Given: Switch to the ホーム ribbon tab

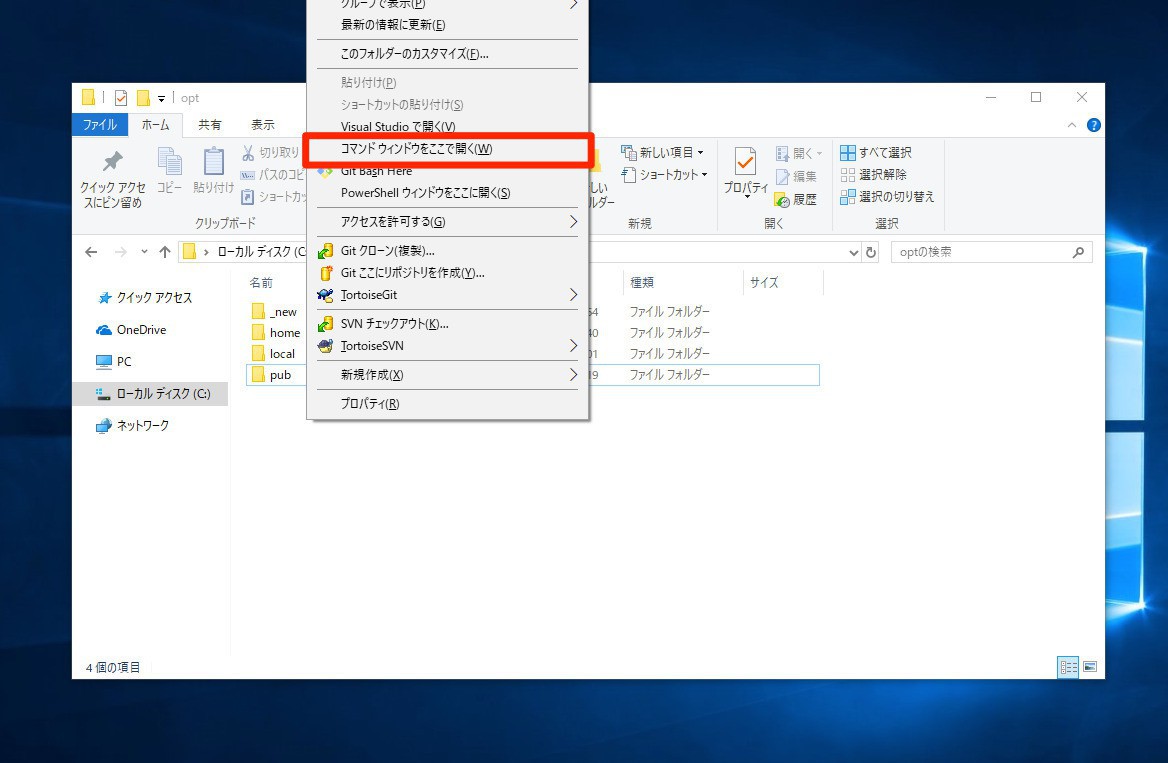Looking at the screenshot, I should tap(155, 124).
